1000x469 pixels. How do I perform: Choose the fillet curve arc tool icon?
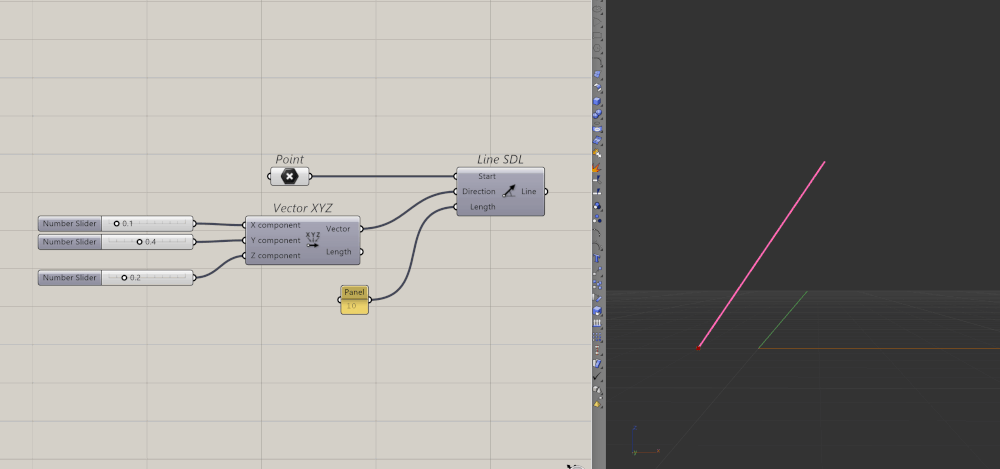pyautogui.click(x=598, y=62)
